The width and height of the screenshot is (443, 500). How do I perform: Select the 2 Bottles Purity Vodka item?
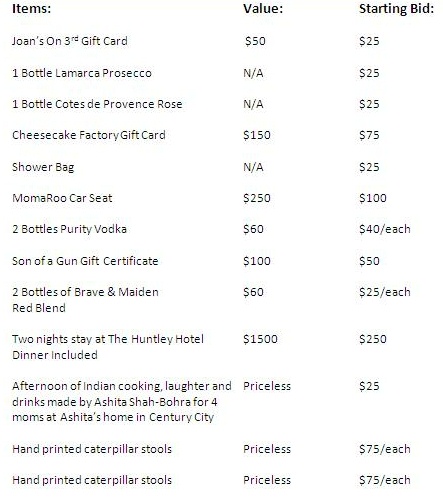coord(69,229)
